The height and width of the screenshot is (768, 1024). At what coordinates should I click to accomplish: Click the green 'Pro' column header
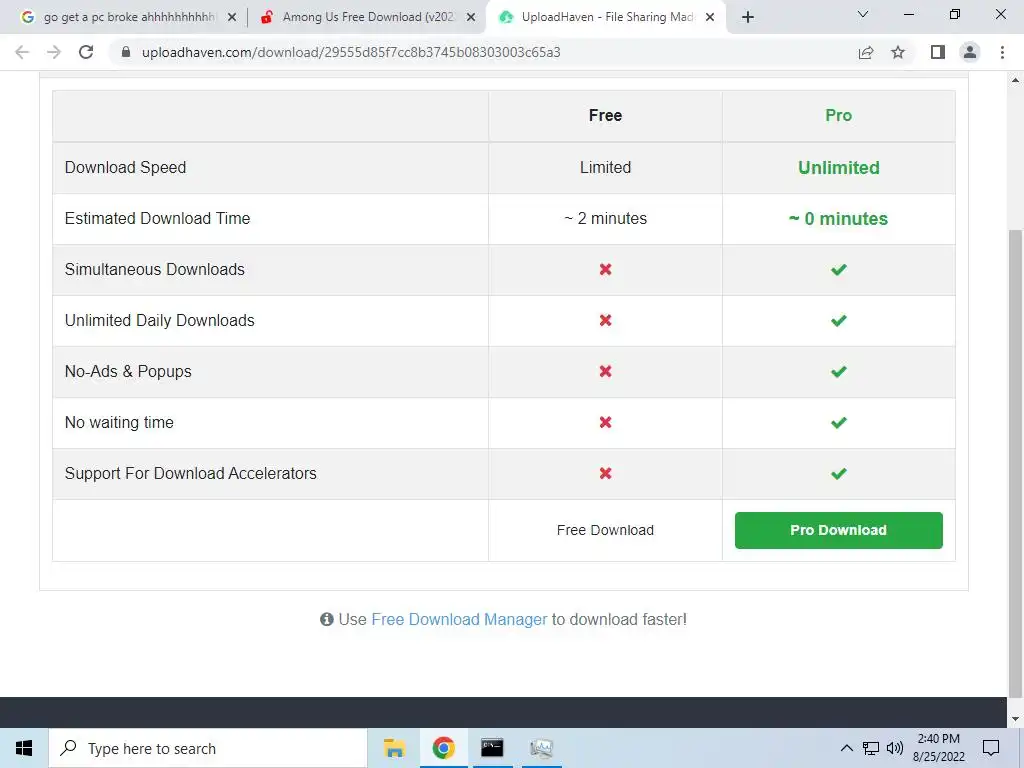pos(839,116)
